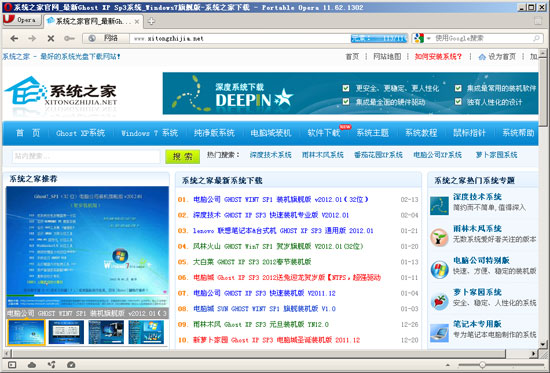Open 首 页 in blue navigation bar
Viewport: 550px width, 373px height.
point(28,133)
